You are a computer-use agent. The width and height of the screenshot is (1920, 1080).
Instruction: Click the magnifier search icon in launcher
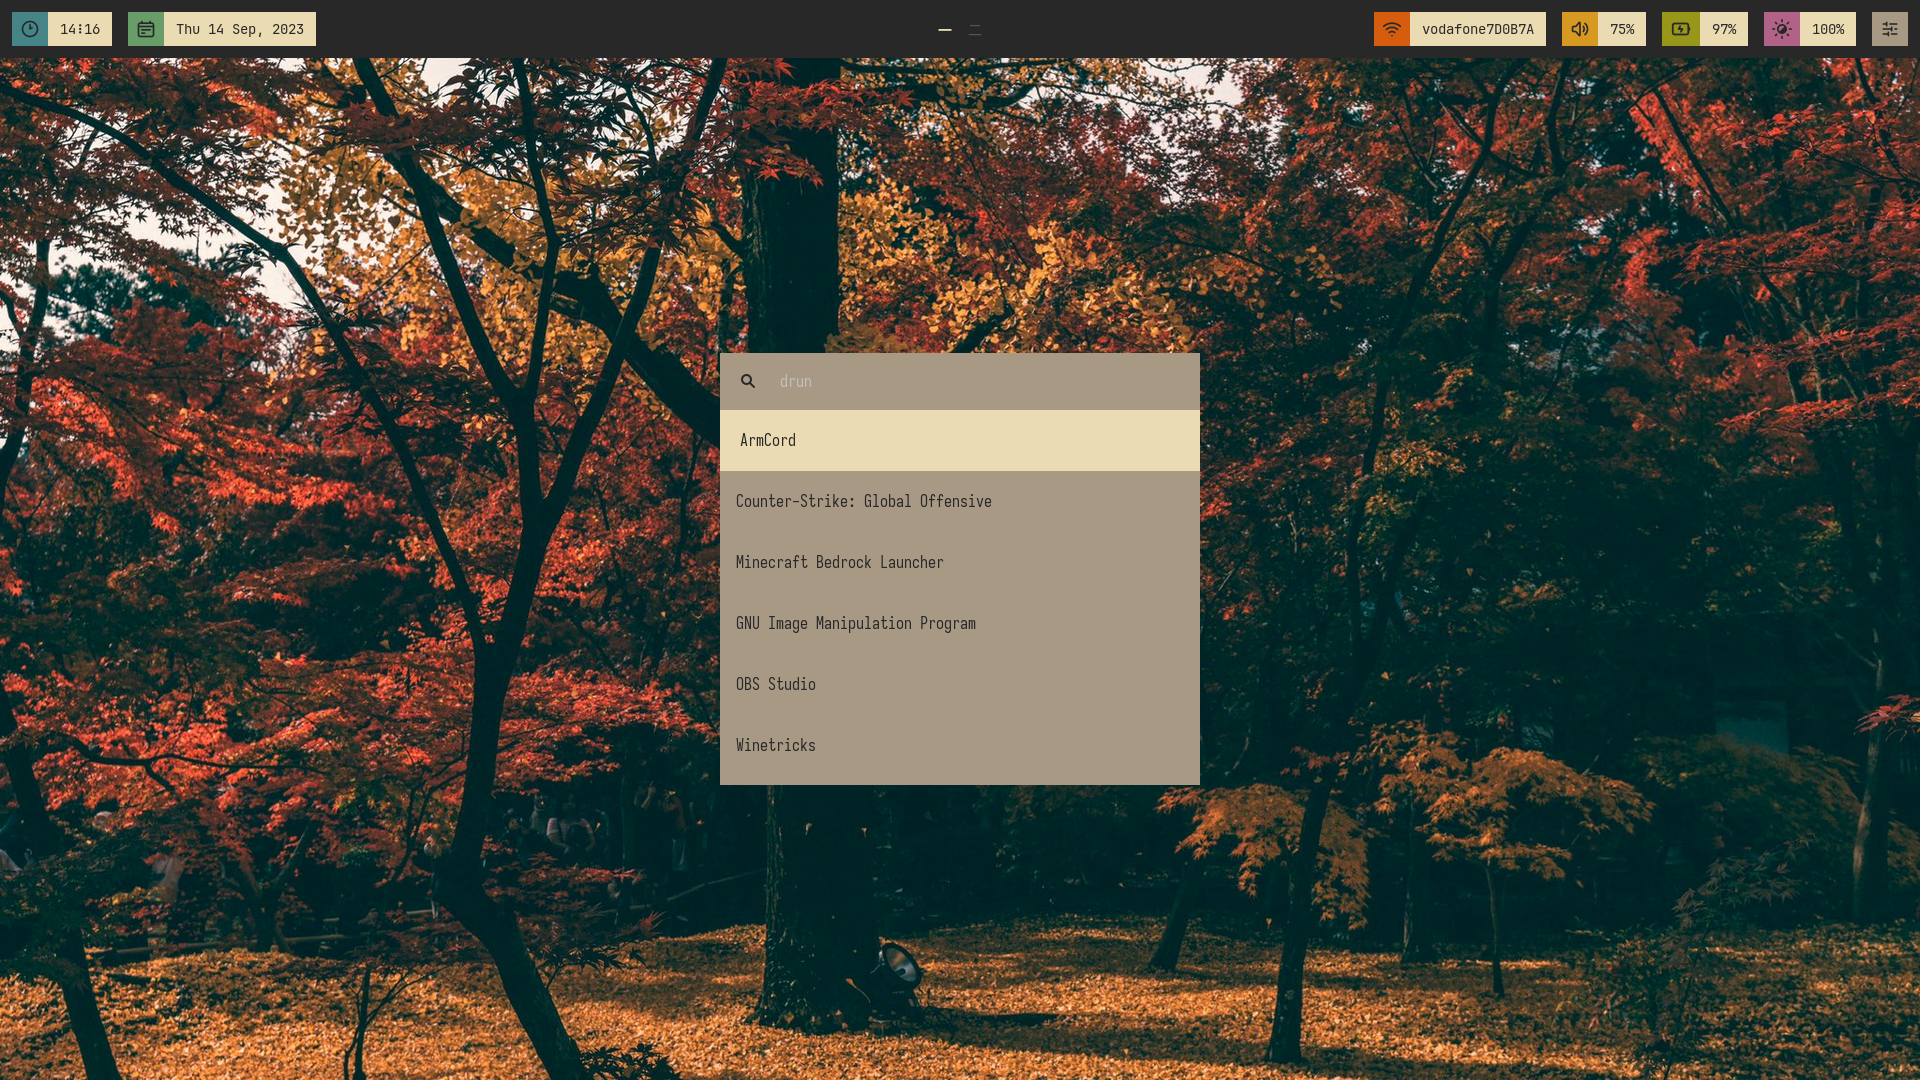(748, 381)
